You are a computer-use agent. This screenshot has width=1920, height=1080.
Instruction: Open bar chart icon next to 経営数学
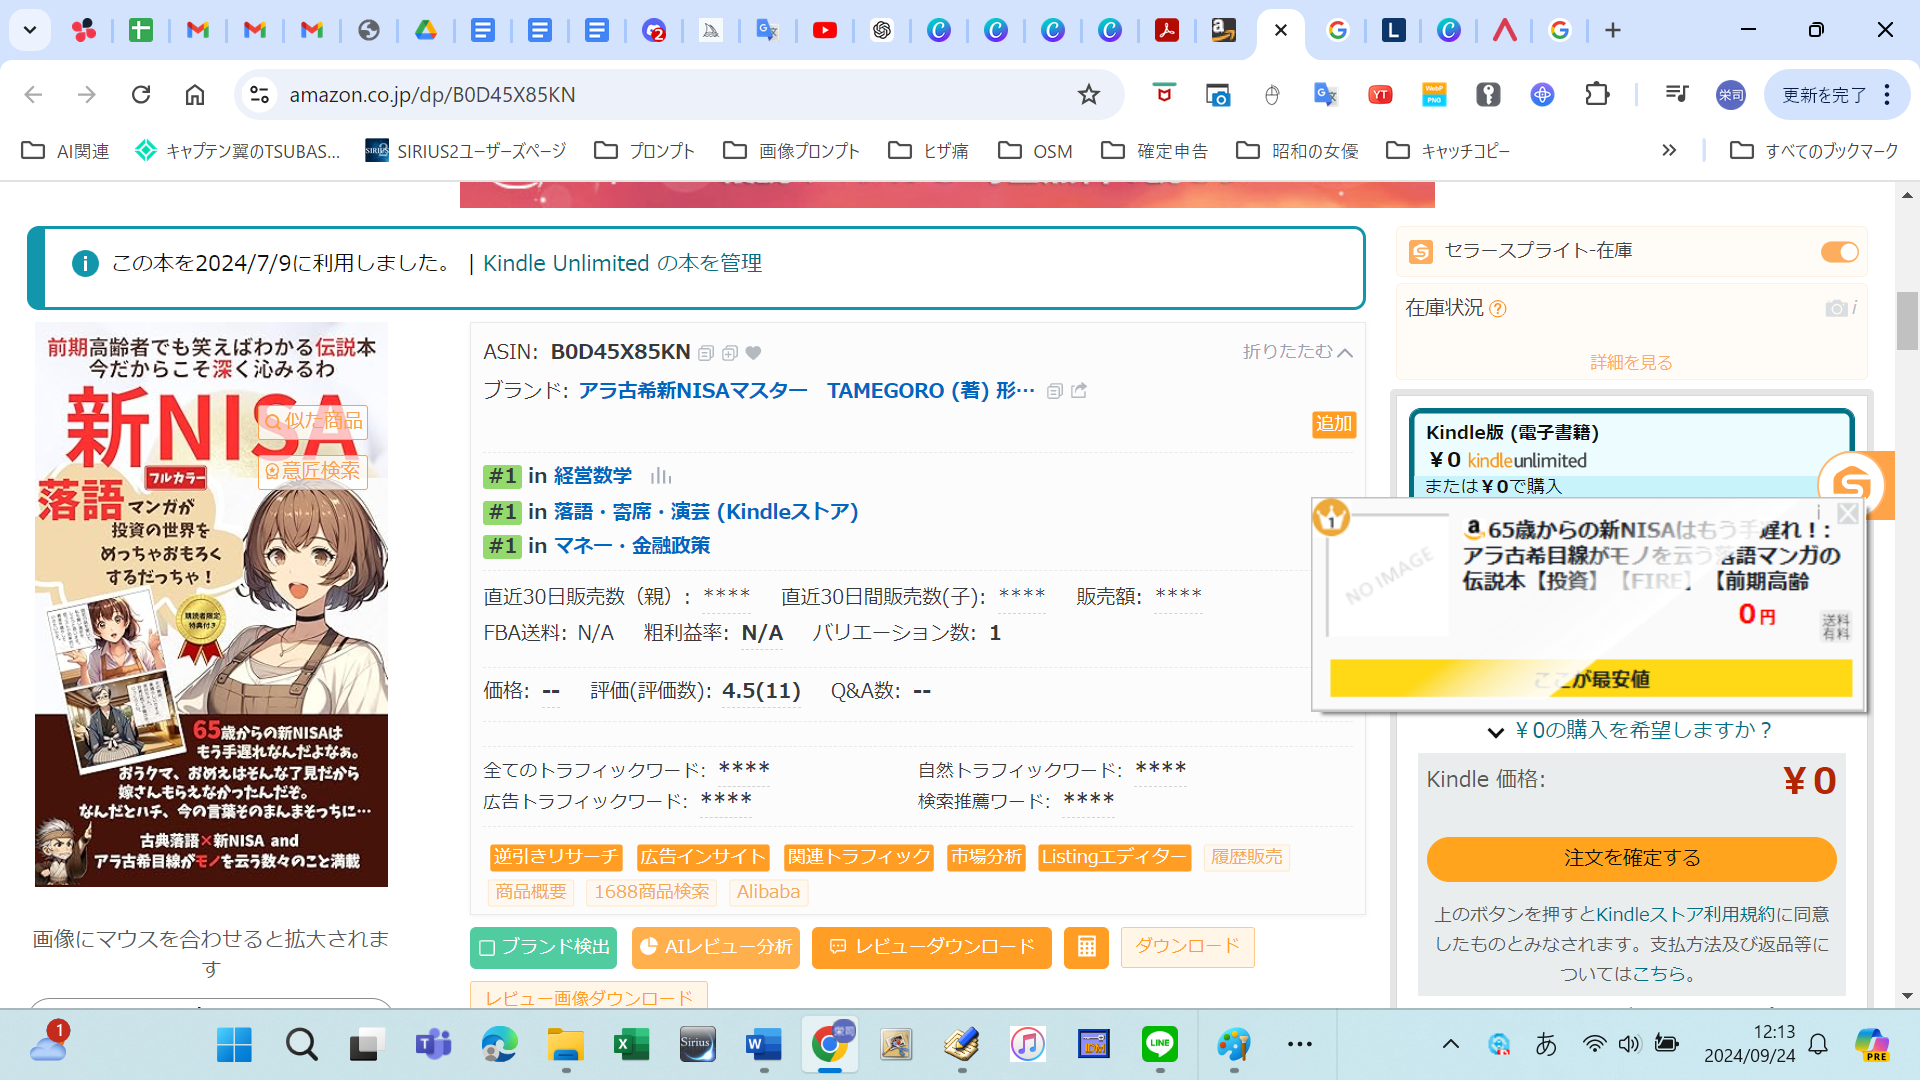(661, 476)
